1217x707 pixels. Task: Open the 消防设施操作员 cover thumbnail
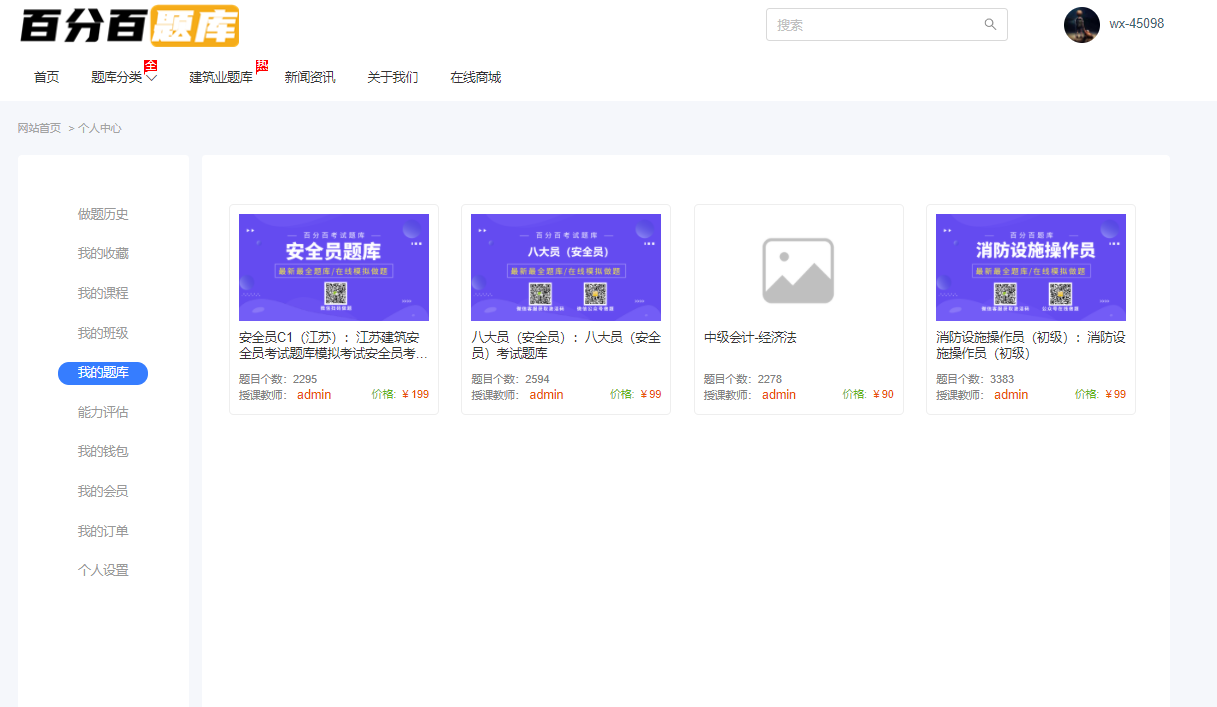coord(1031,267)
